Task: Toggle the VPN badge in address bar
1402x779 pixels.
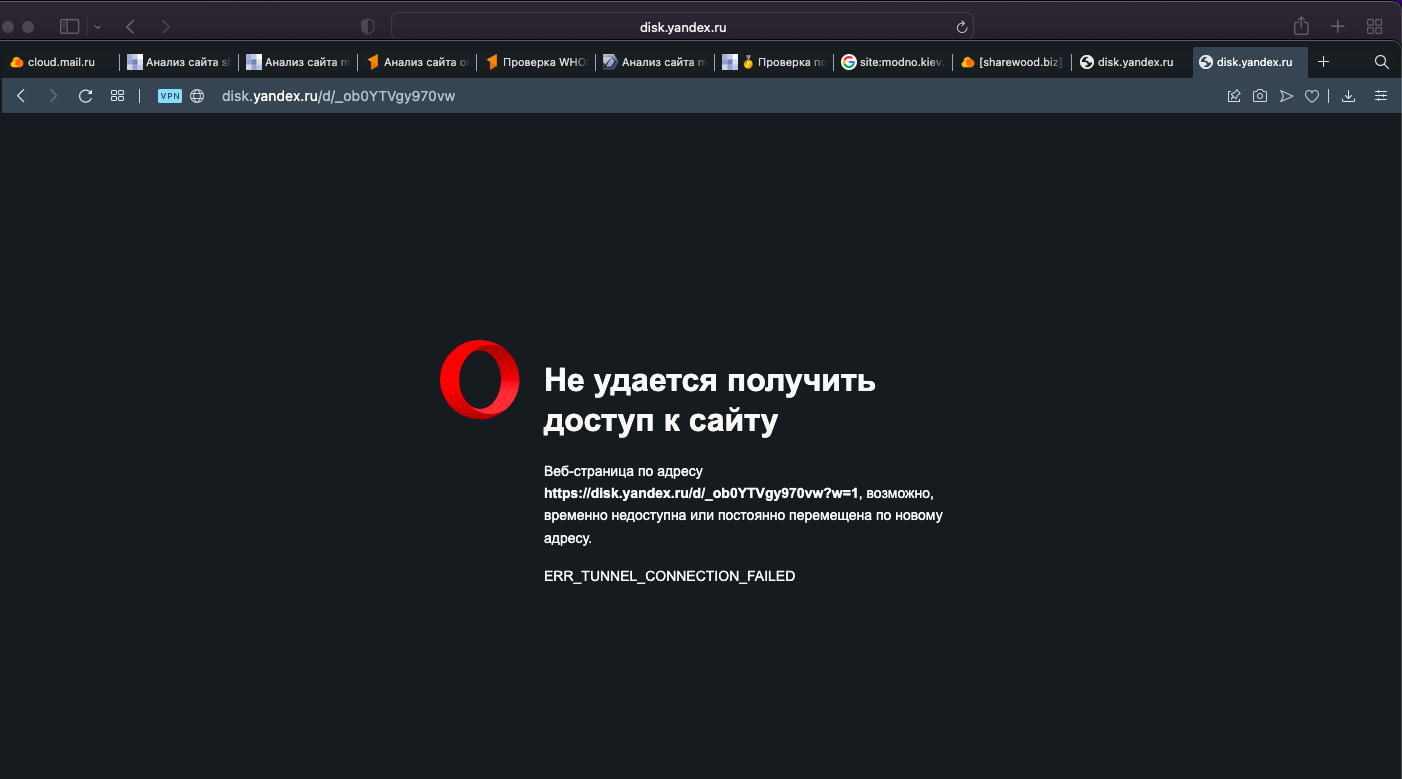Action: pyautogui.click(x=170, y=96)
